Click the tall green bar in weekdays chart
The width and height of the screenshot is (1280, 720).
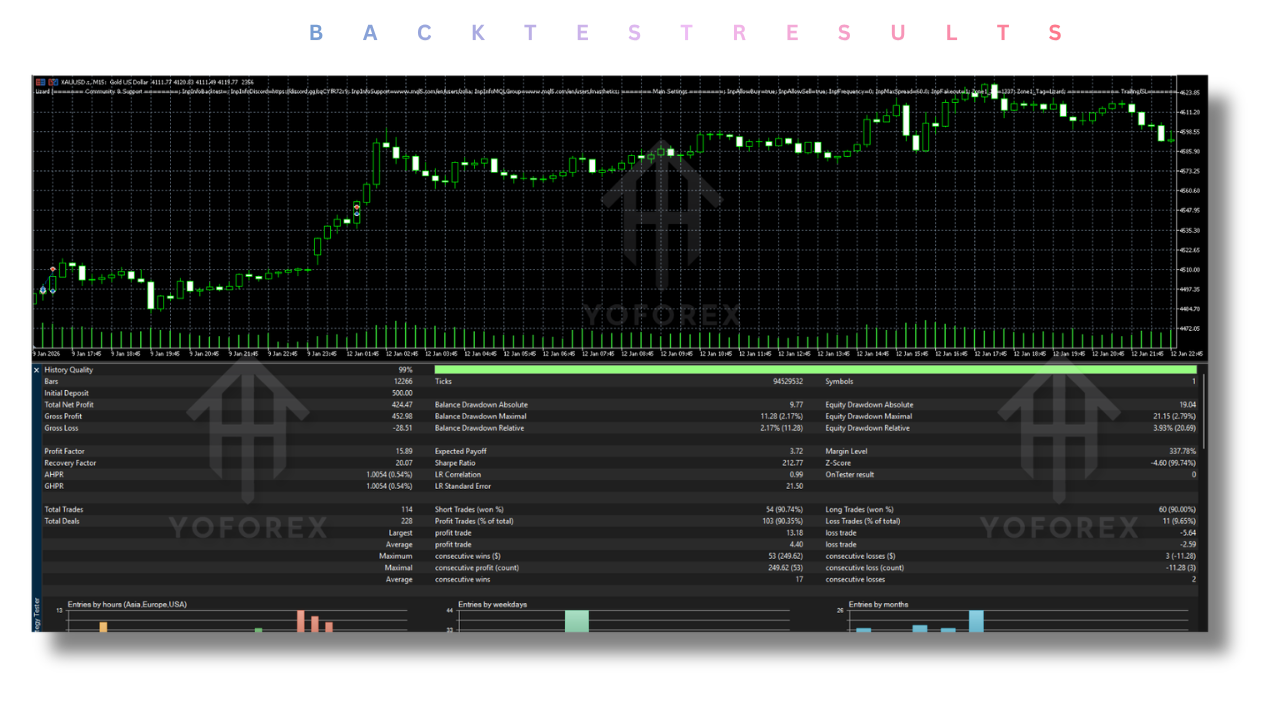(x=577, y=621)
